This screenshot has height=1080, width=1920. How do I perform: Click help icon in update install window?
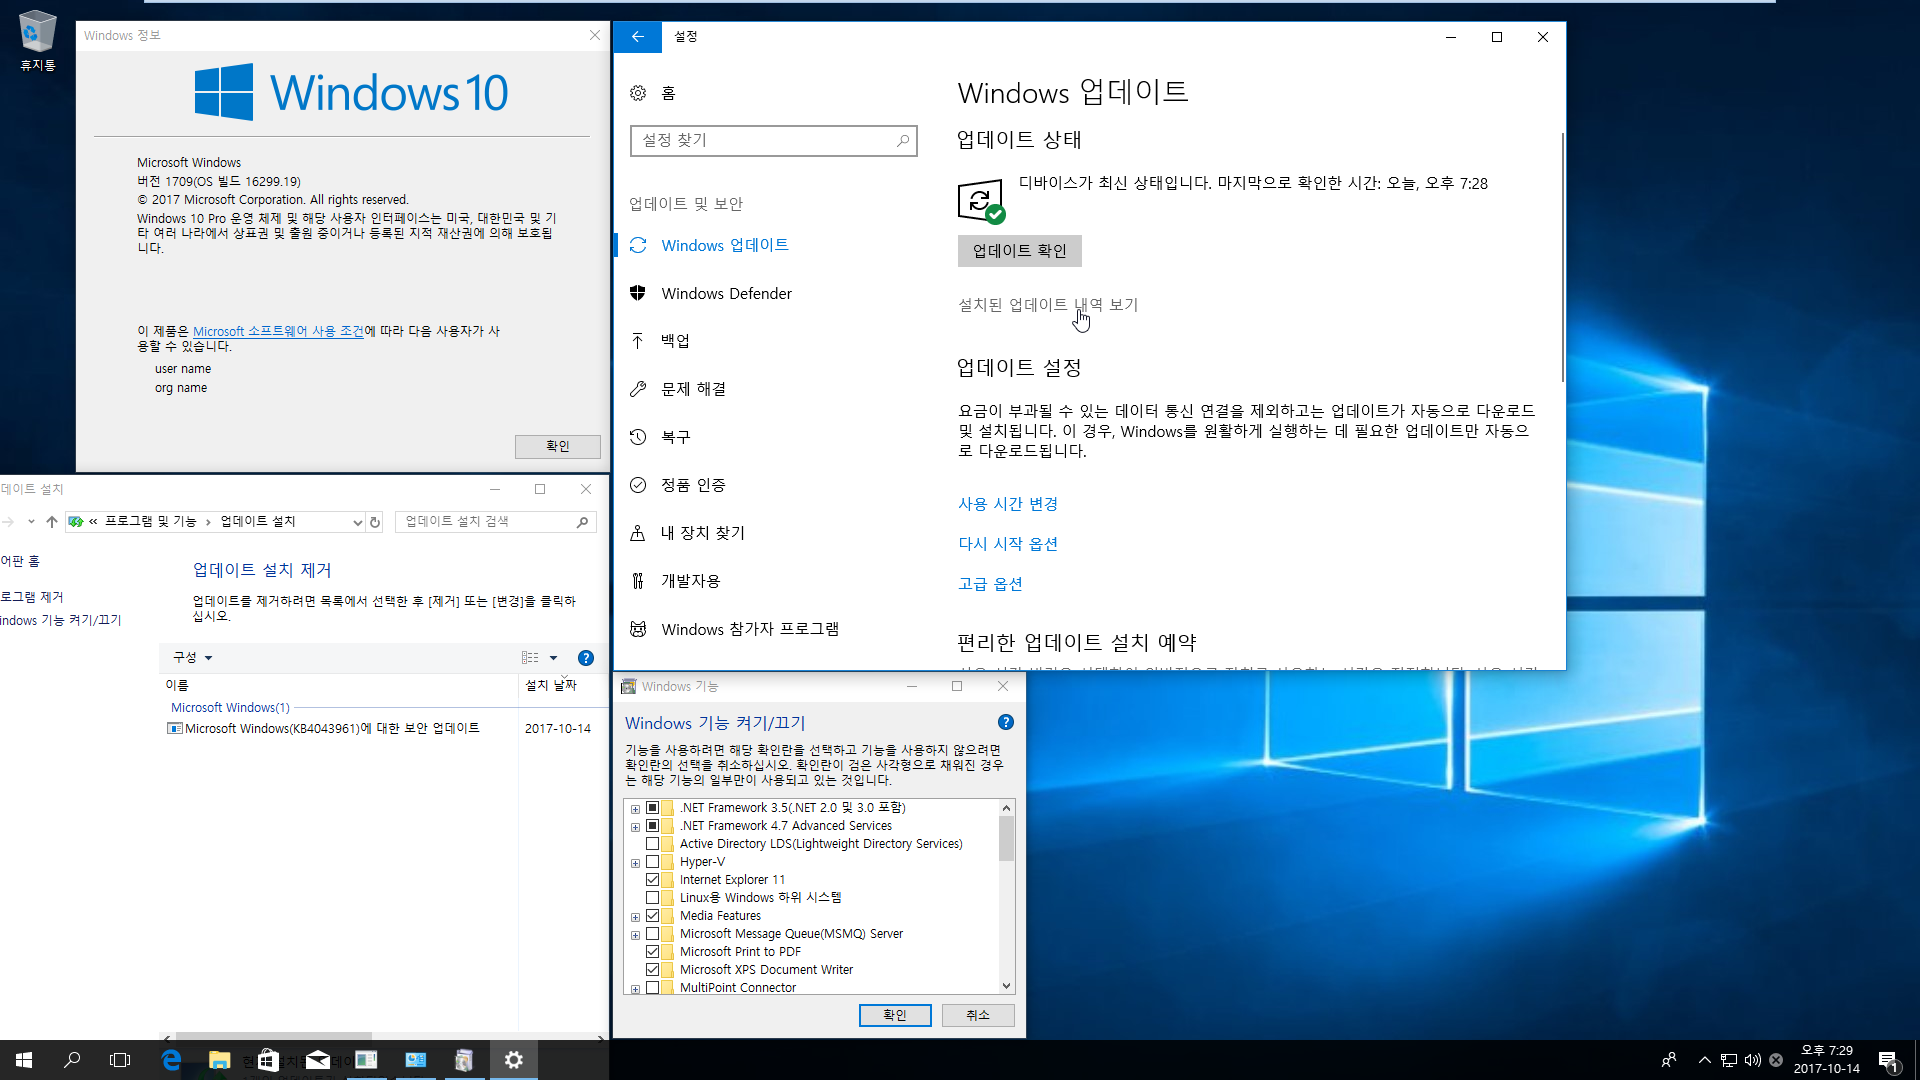(586, 658)
